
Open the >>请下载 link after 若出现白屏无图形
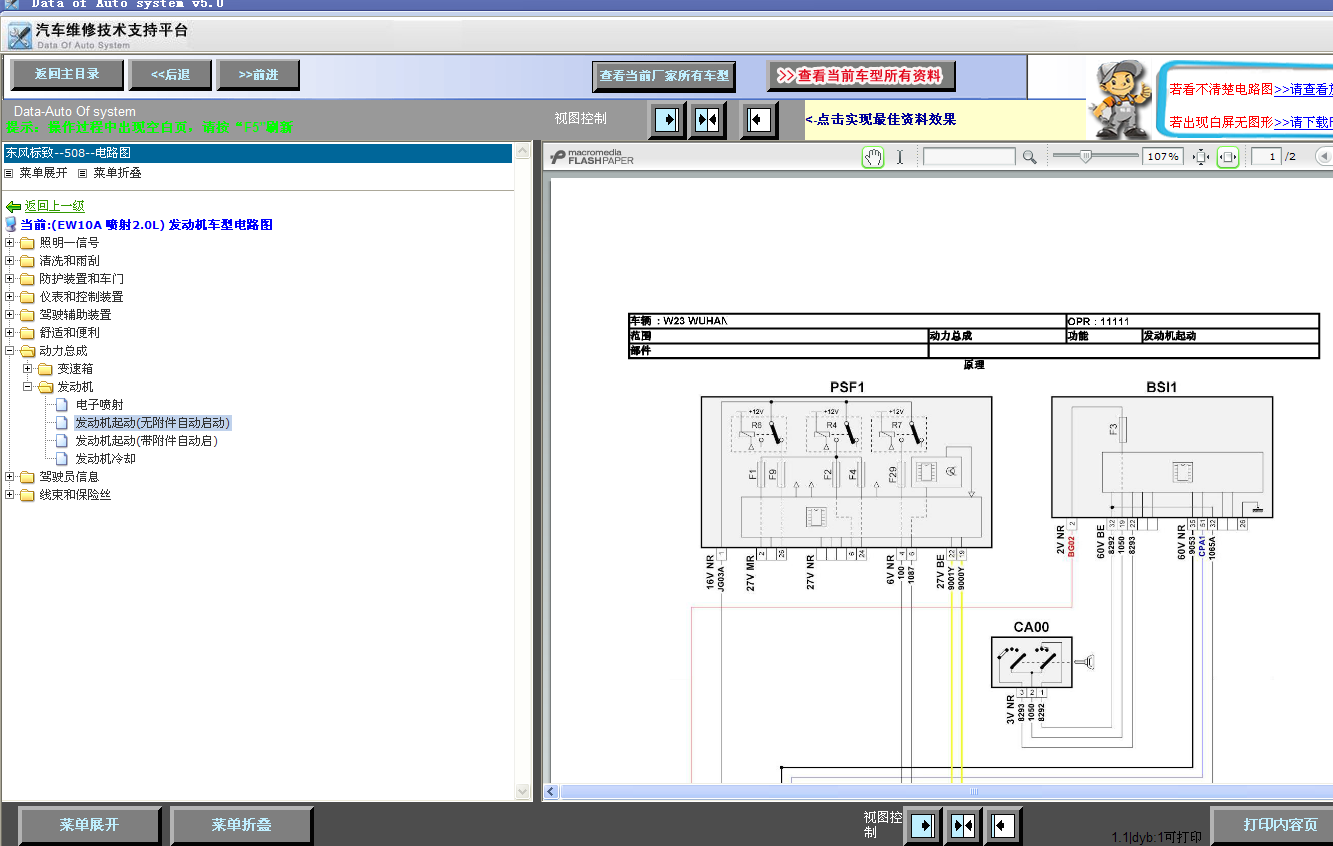(x=1303, y=122)
